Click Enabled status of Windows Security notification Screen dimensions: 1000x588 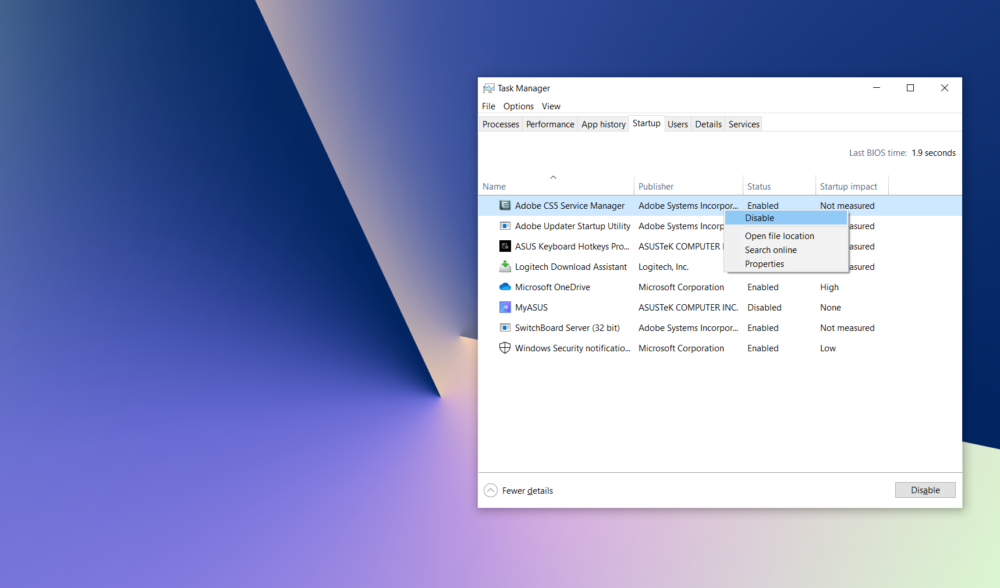[x=763, y=348]
